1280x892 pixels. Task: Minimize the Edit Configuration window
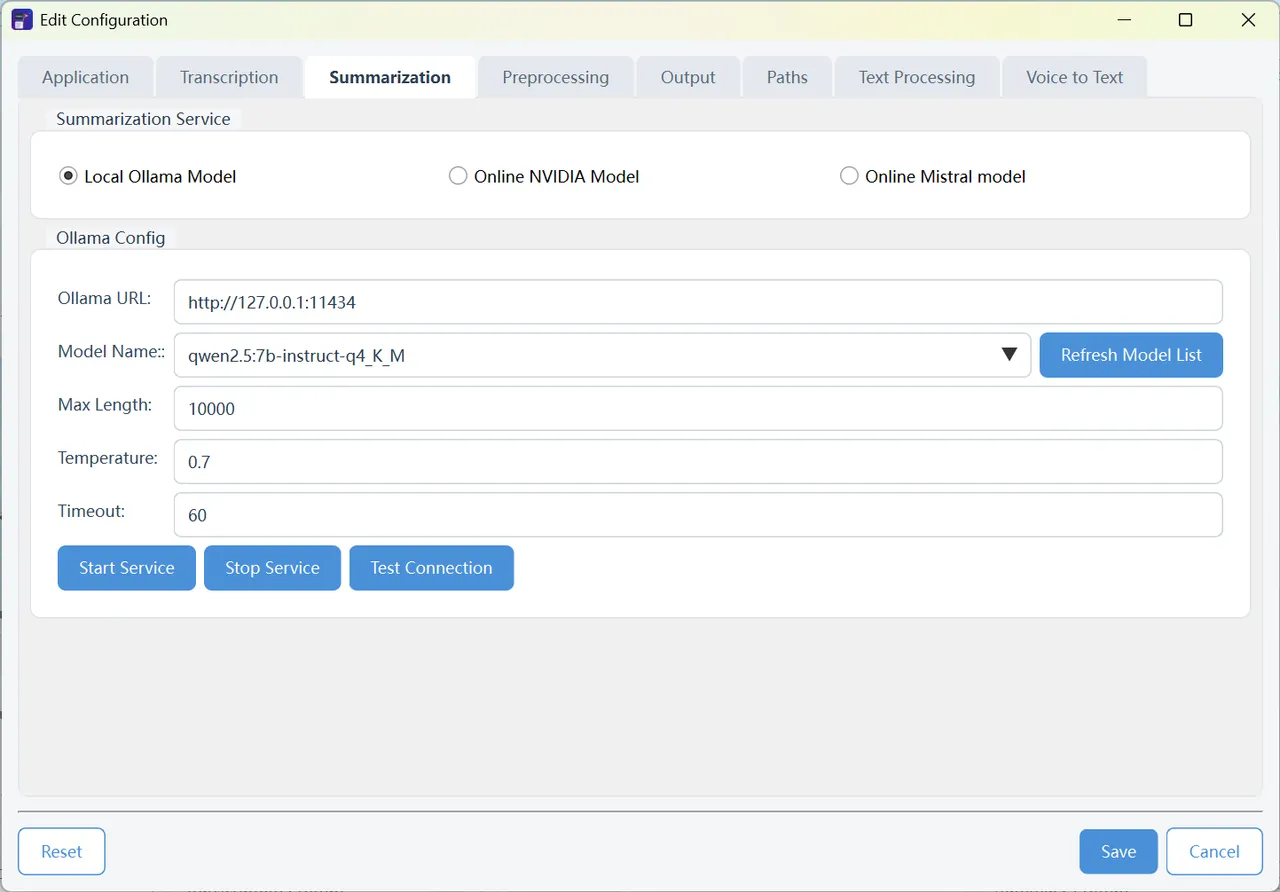(1124, 20)
